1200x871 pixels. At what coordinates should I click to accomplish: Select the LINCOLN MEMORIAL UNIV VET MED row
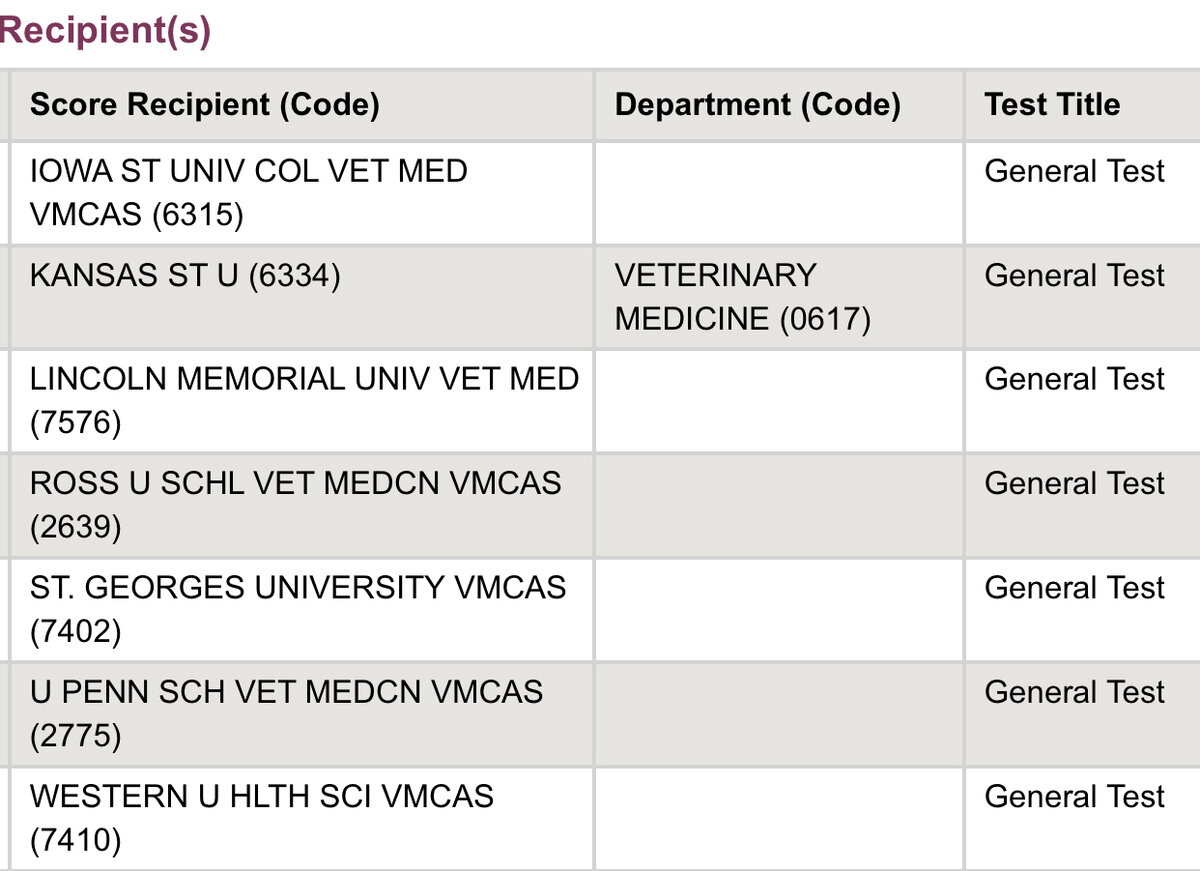click(600, 401)
